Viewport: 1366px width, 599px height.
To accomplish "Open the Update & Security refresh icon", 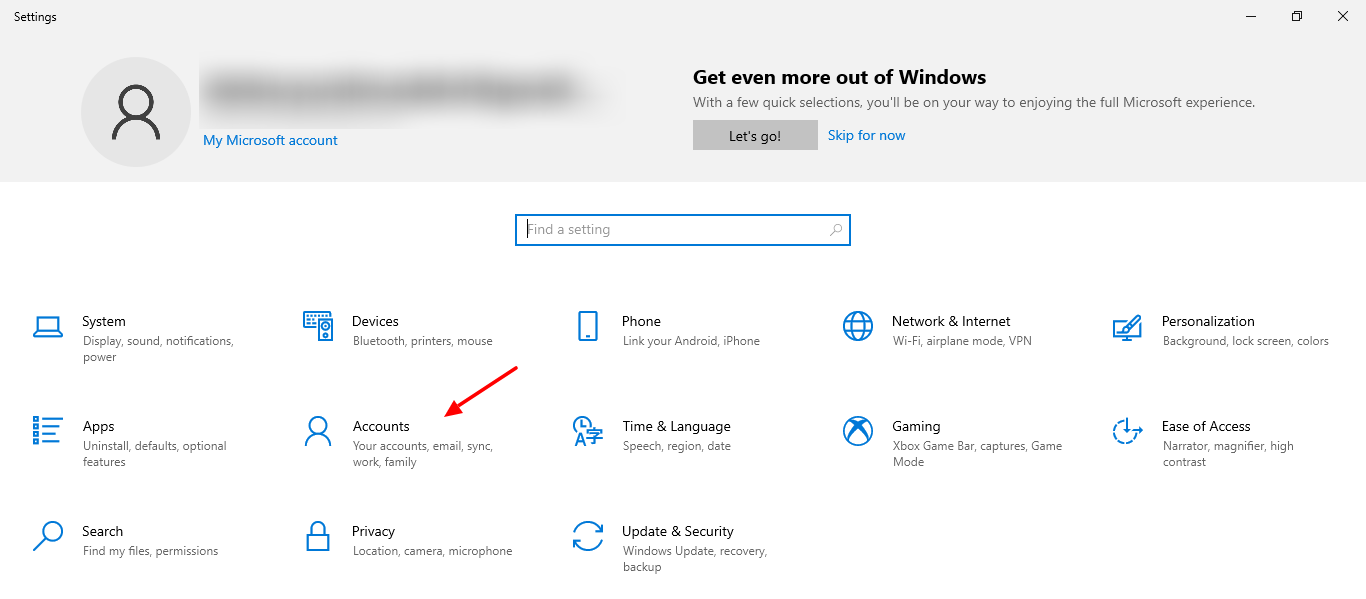I will [588, 536].
